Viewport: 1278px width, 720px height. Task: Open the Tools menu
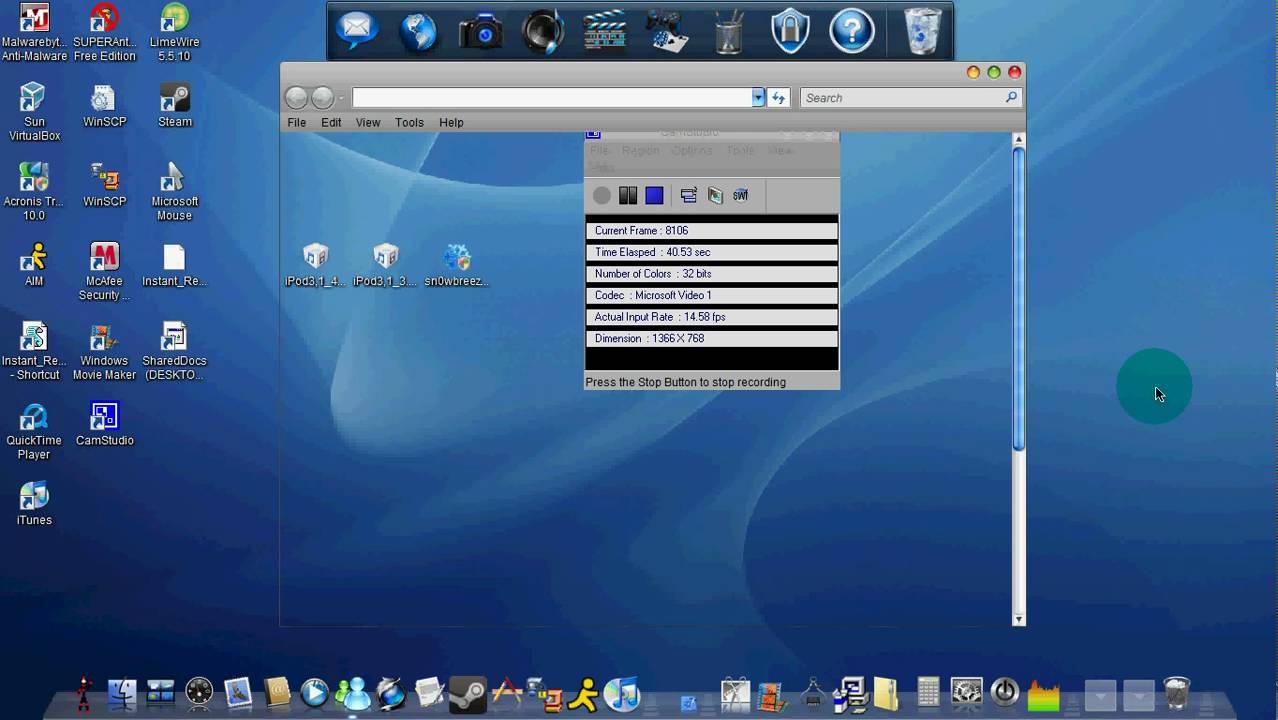pos(409,122)
